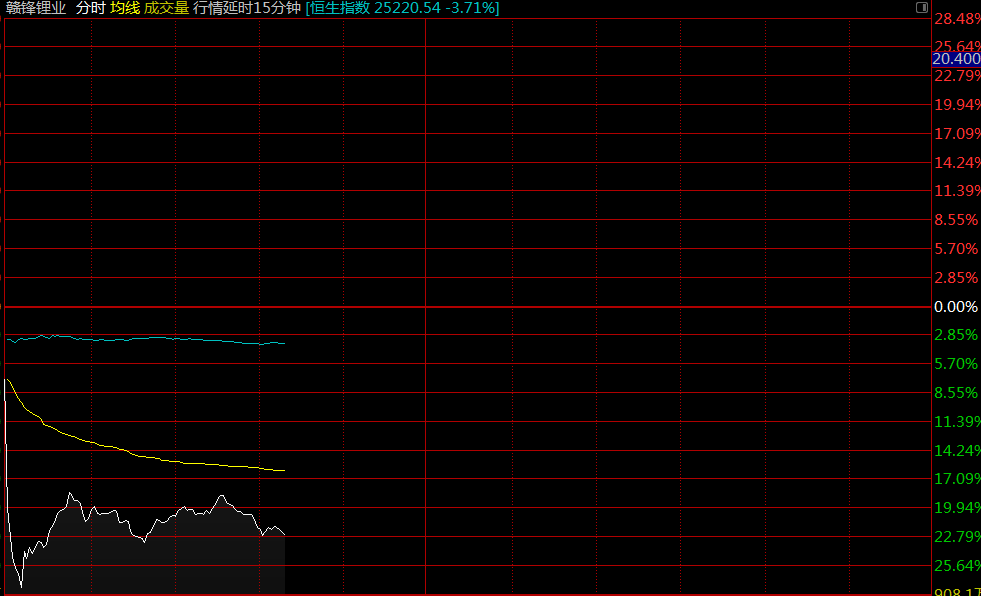981x596 pixels.
Task: Click the 恒生指数 index name
Action: pos(340,8)
